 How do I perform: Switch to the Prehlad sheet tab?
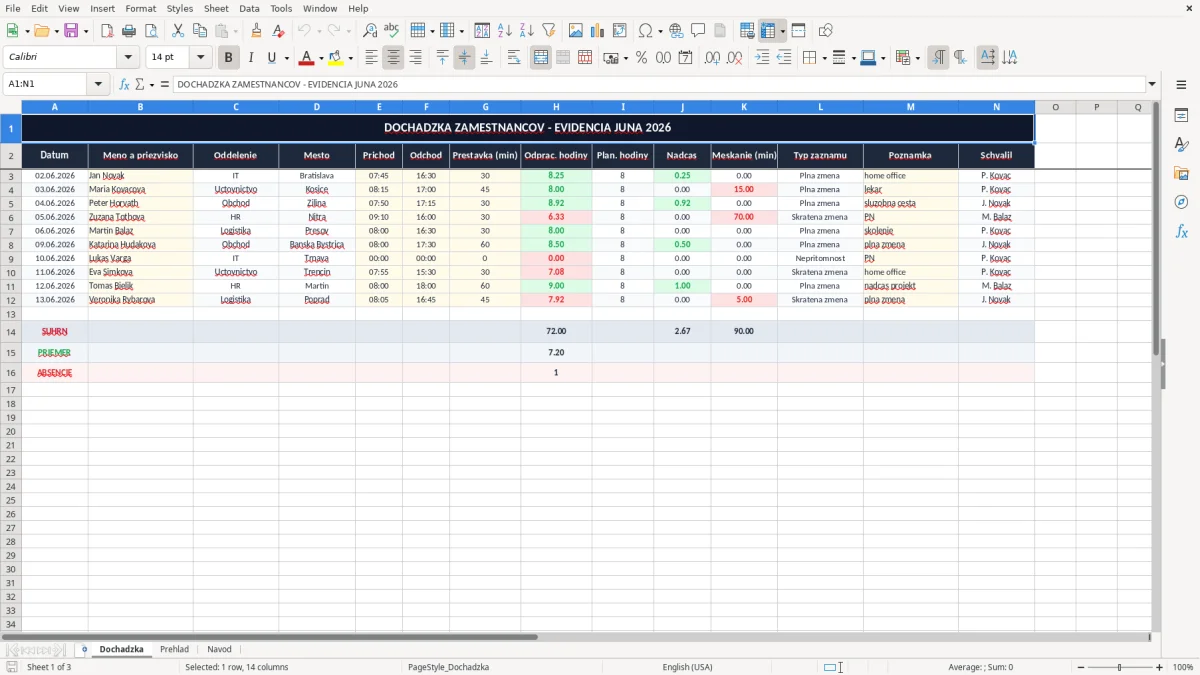click(x=174, y=649)
